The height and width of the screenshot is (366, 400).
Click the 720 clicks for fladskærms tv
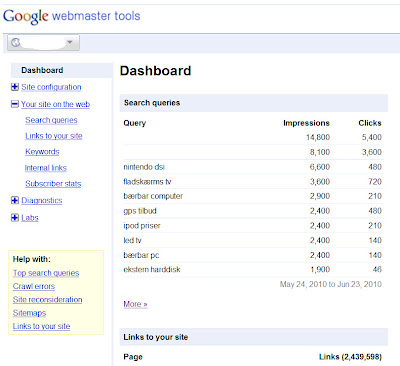click(x=375, y=182)
